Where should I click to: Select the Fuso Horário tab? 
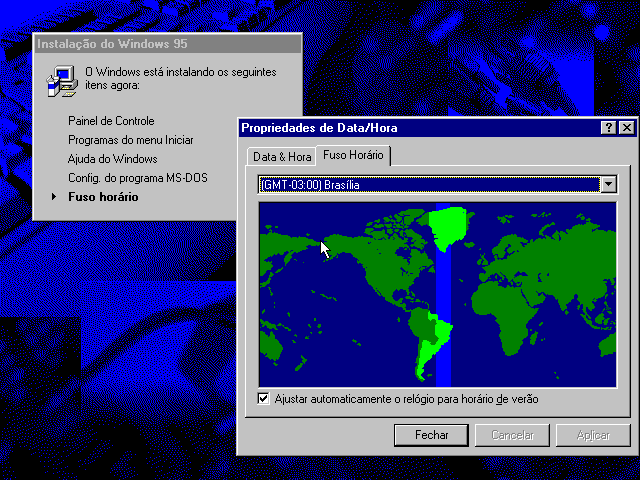[353, 155]
